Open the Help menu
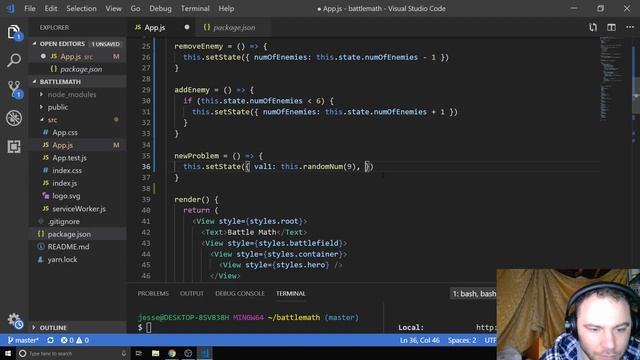The image size is (640, 360). point(226,9)
